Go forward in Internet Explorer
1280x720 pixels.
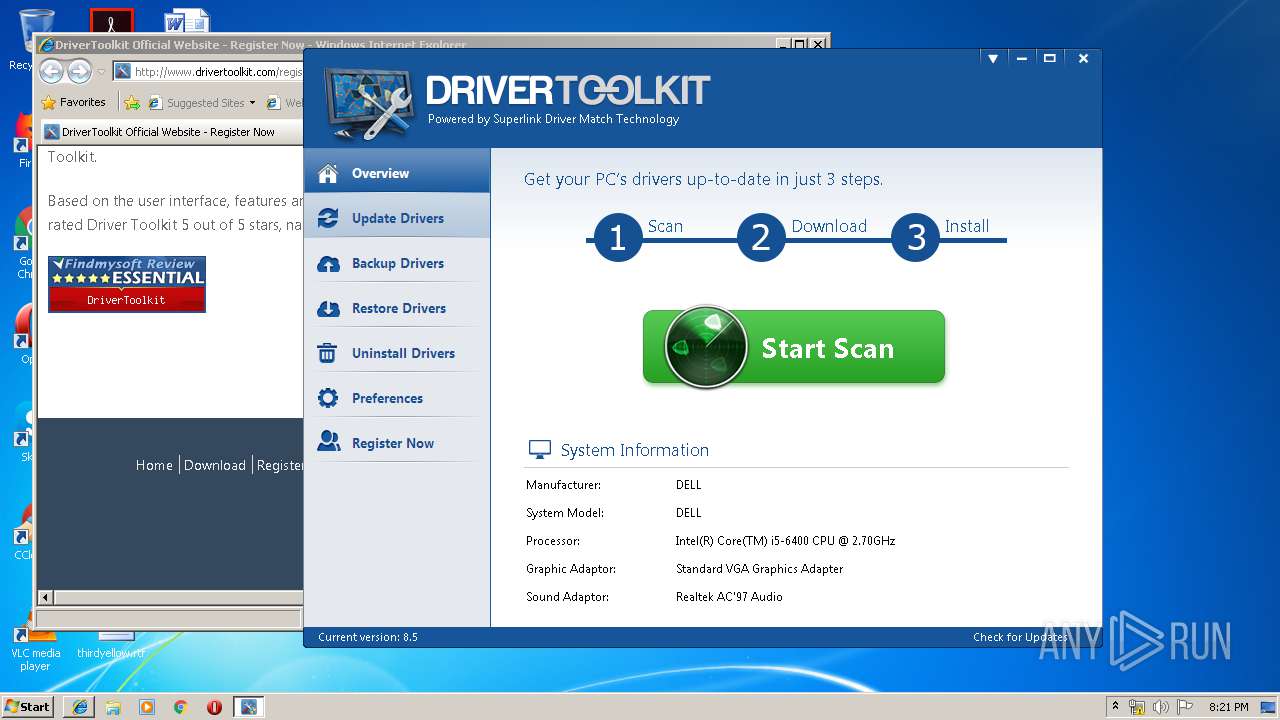coord(80,71)
